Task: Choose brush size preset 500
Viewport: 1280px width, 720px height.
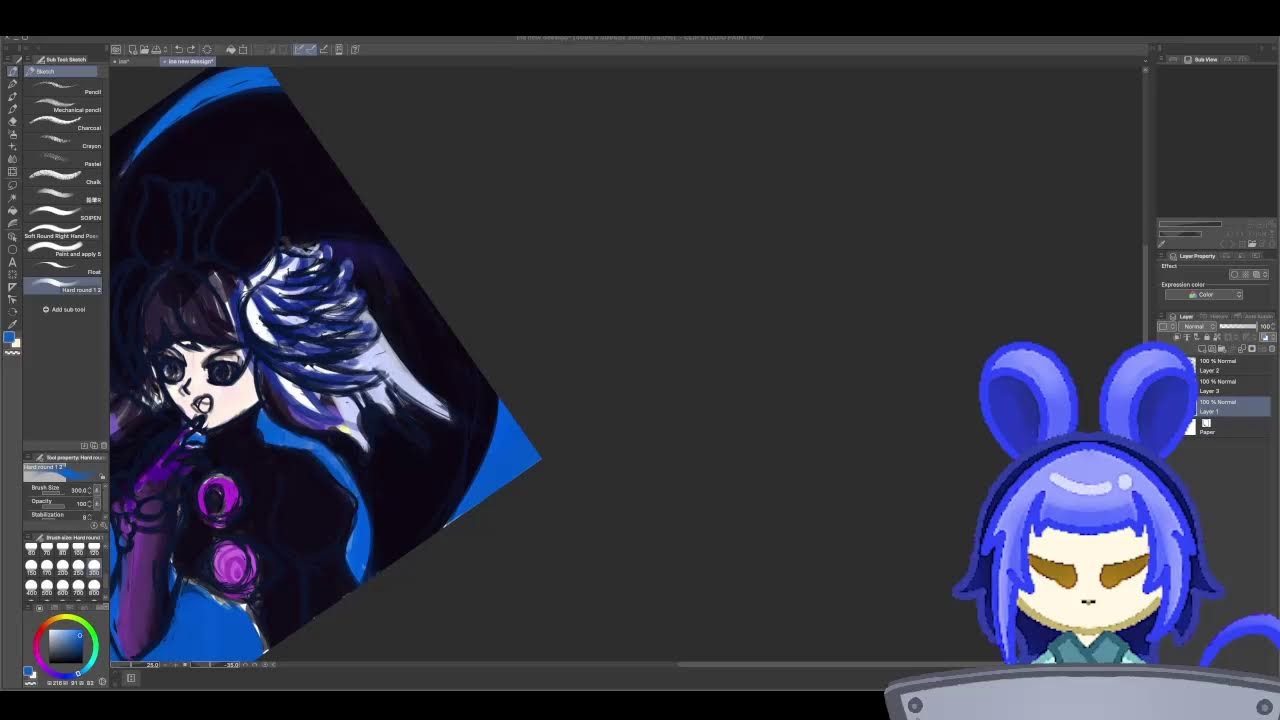Action: click(x=47, y=587)
